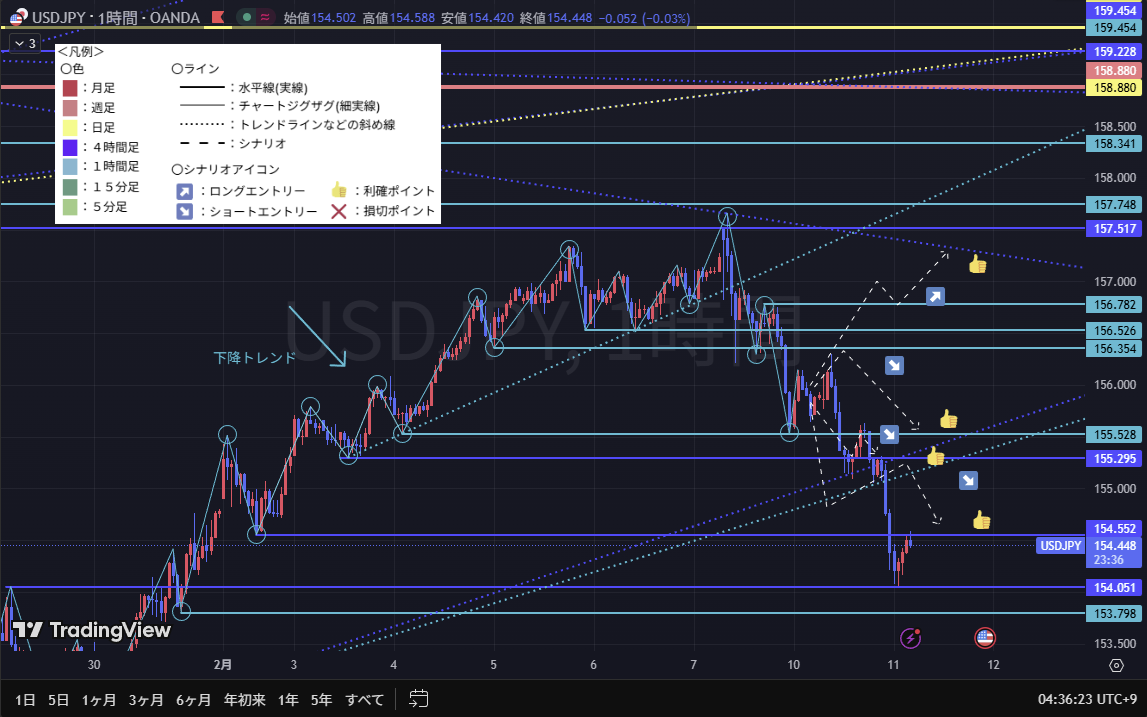Open the 04:36:23 UTC+9 timezone menu

tap(1086, 699)
